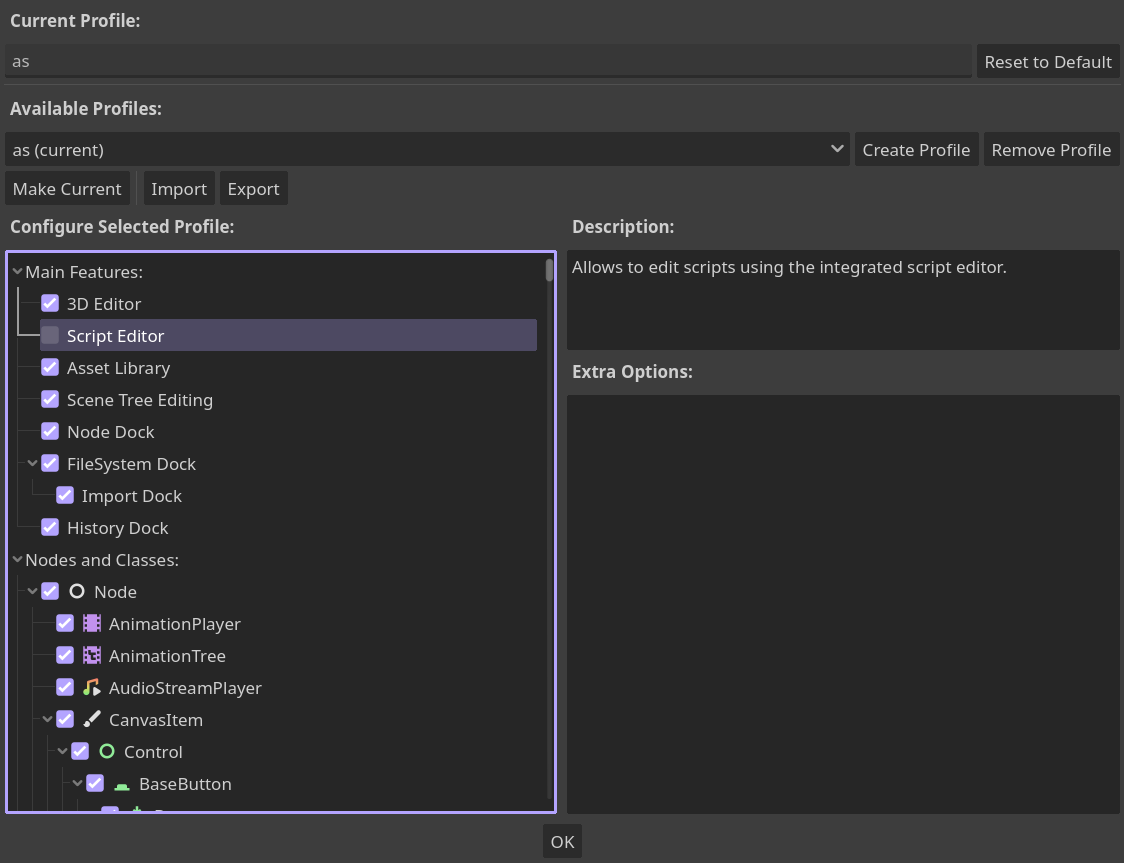Disable the Asset Library checkbox
This screenshot has height=863, width=1124.
[x=50, y=367]
